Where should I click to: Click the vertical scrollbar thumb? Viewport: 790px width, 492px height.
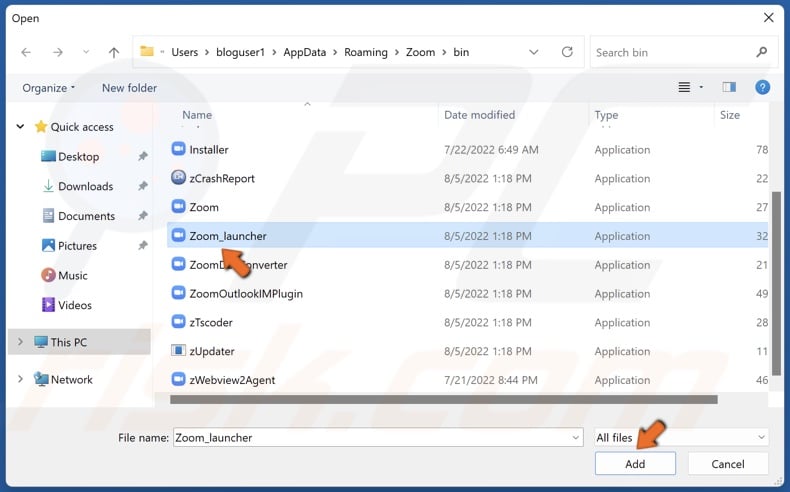(x=776, y=283)
